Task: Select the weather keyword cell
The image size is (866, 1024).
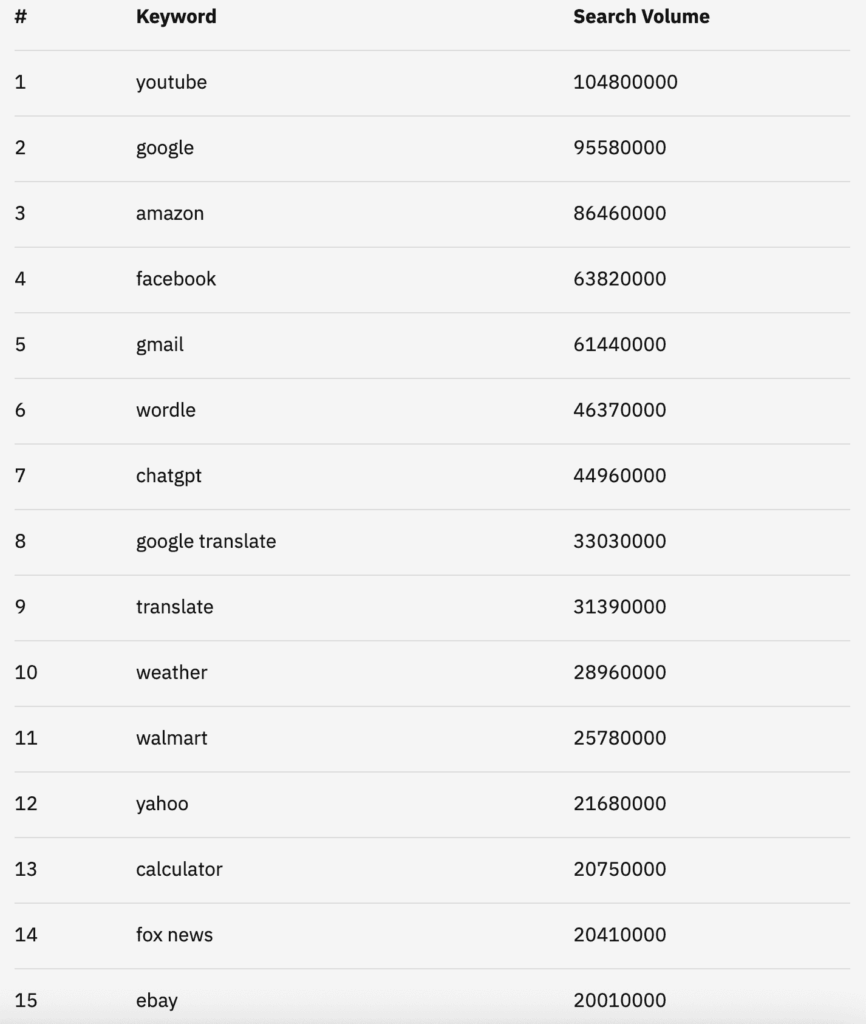Action: [x=171, y=673]
